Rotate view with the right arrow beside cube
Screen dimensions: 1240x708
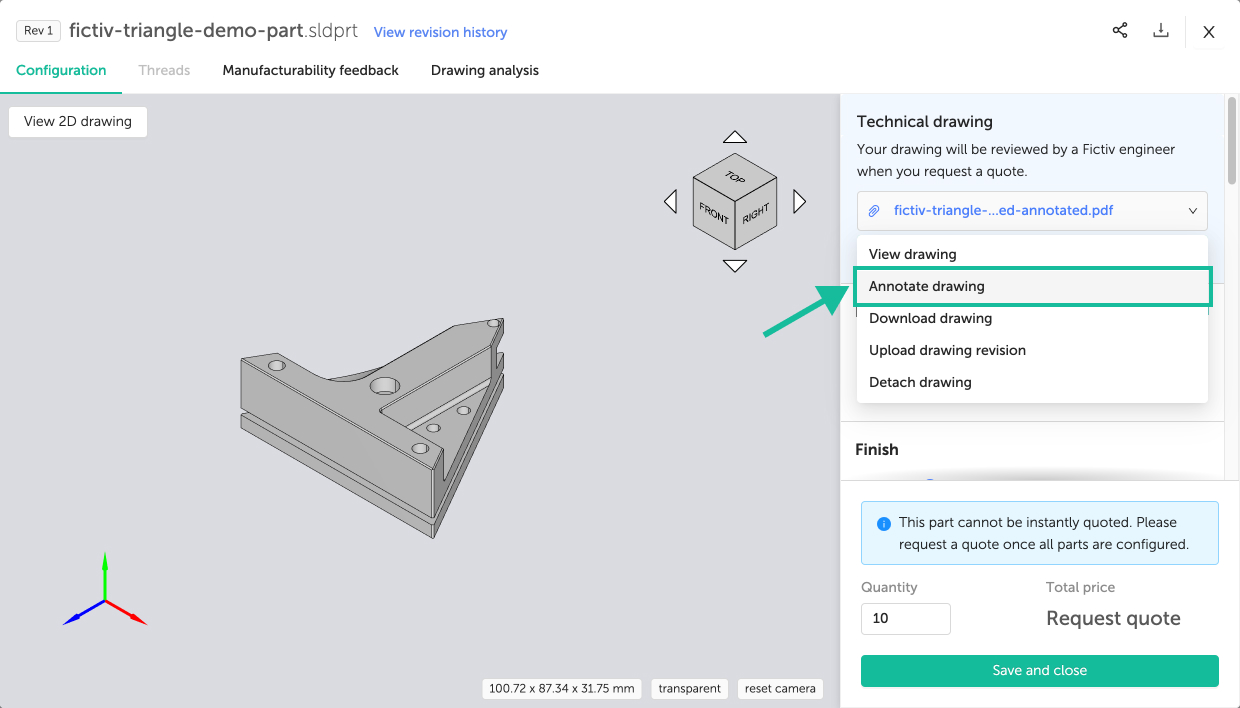pyautogui.click(x=799, y=202)
